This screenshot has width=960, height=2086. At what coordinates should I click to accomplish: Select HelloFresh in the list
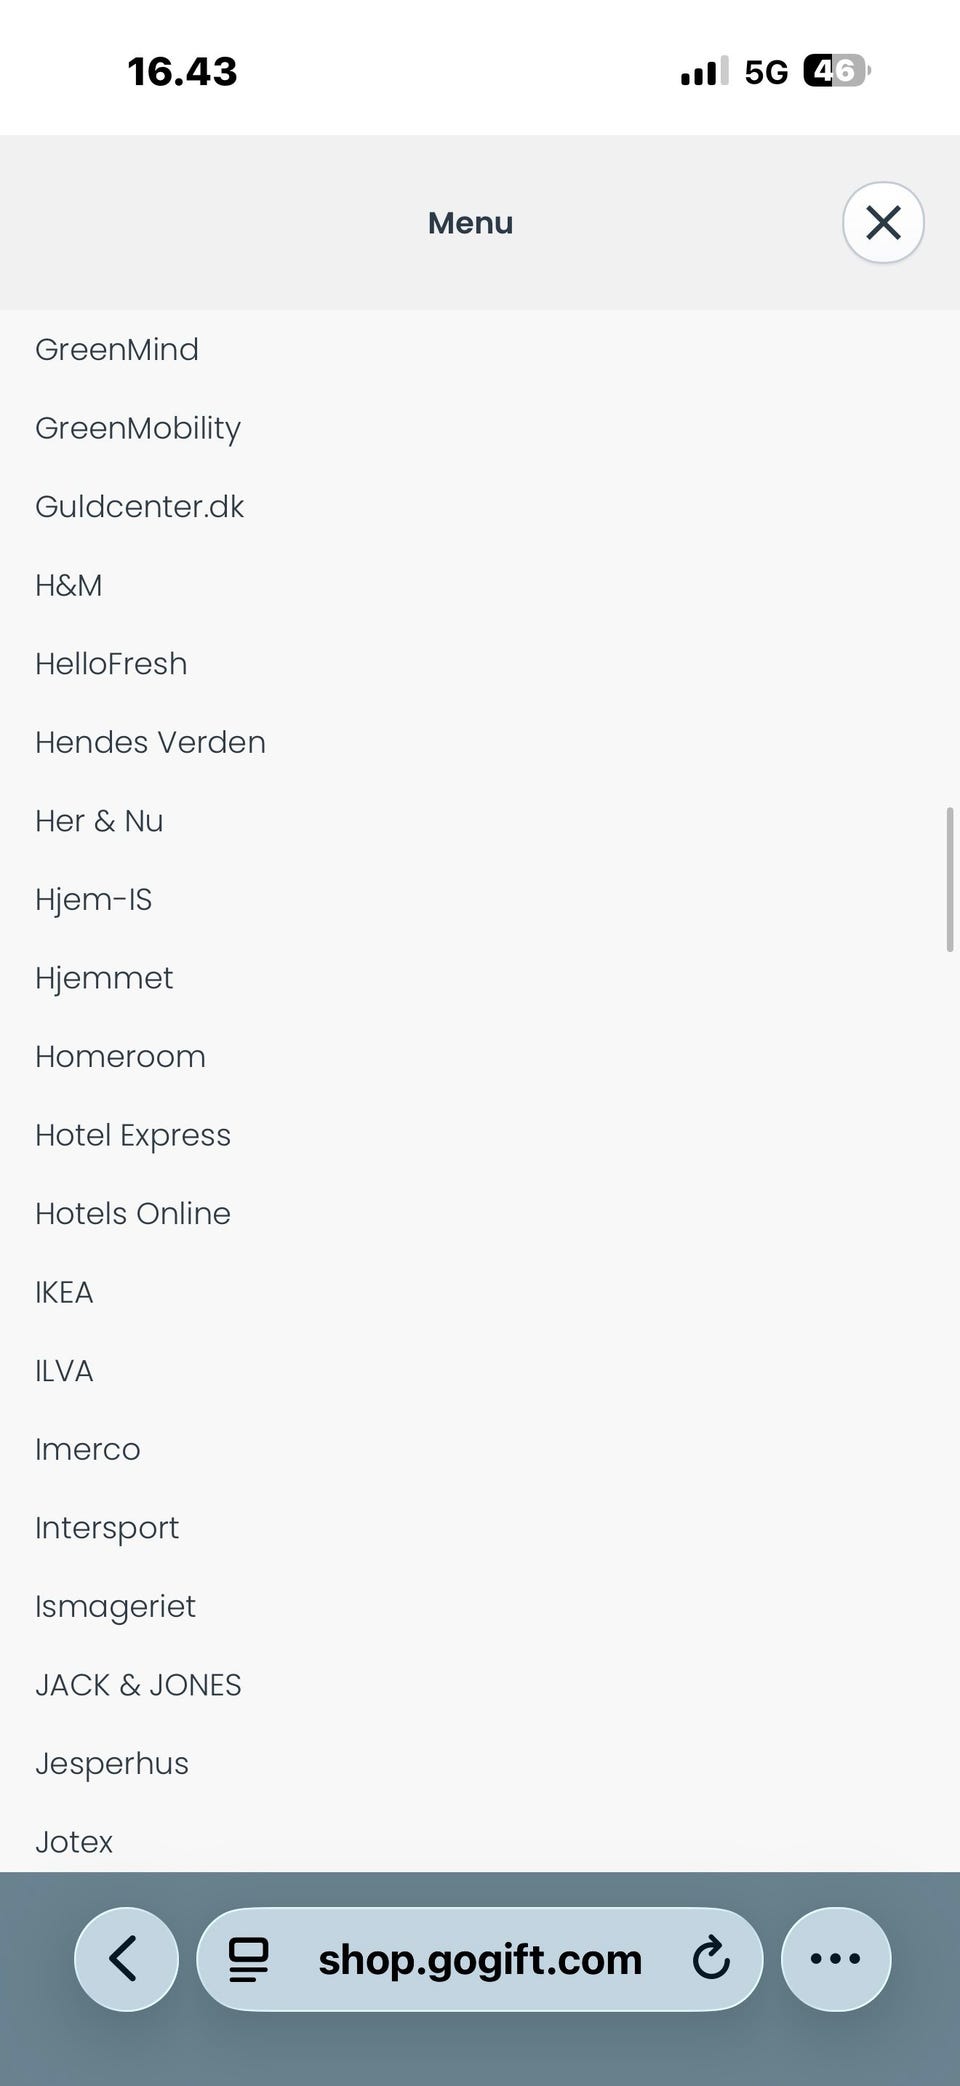pos(111,664)
